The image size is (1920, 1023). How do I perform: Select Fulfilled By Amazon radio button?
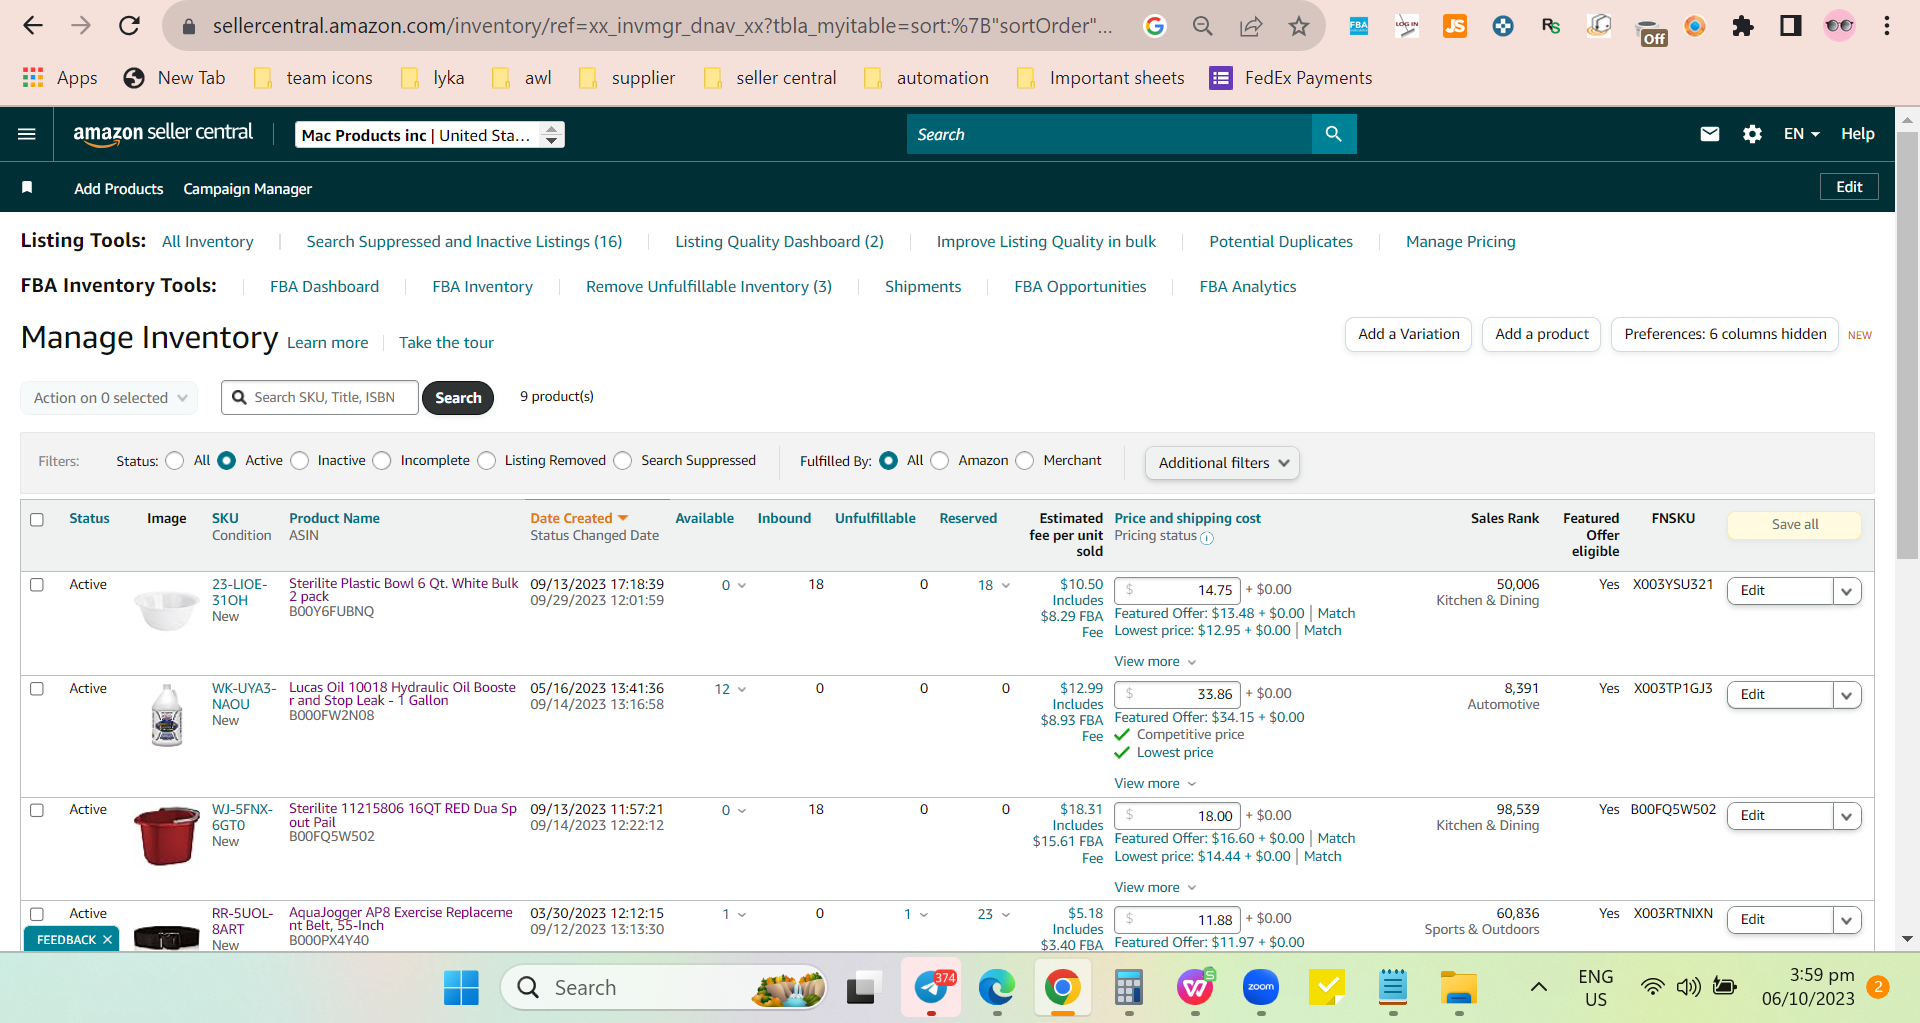pos(940,461)
